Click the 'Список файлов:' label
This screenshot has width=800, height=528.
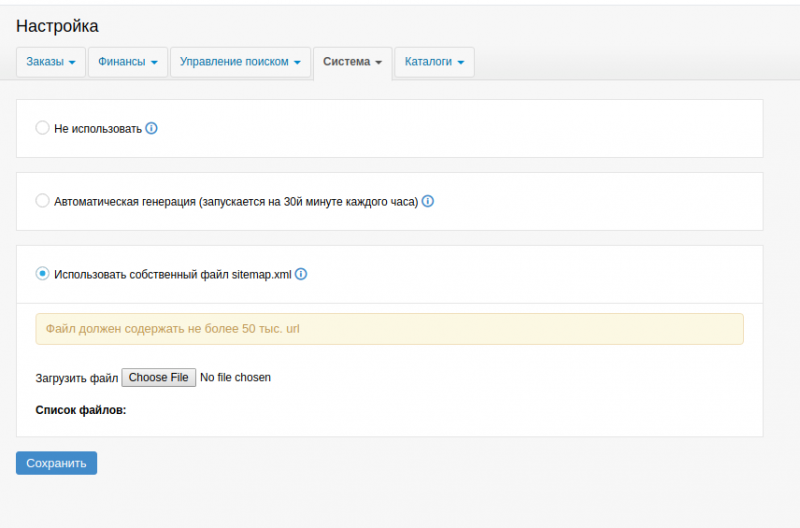click(x=81, y=410)
